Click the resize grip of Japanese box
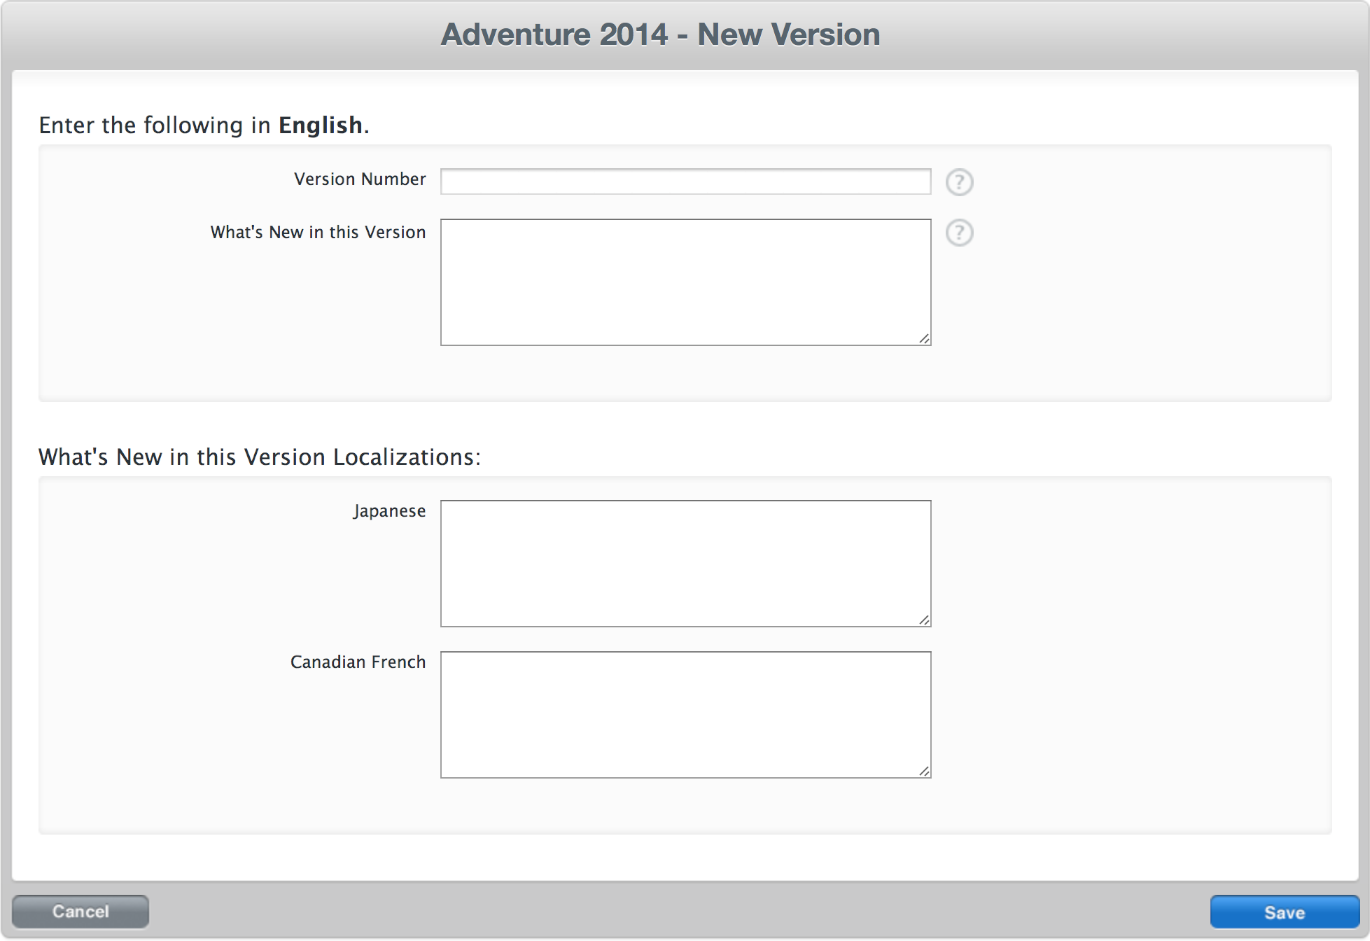1370x941 pixels. [923, 620]
